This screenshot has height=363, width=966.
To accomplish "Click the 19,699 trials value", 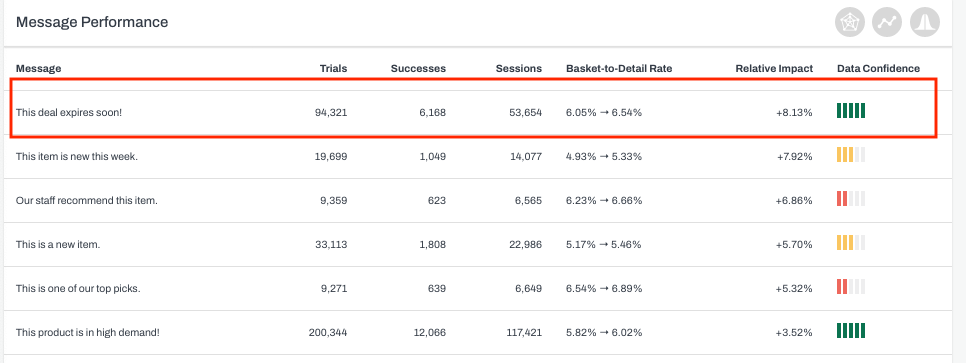I will (331, 157).
